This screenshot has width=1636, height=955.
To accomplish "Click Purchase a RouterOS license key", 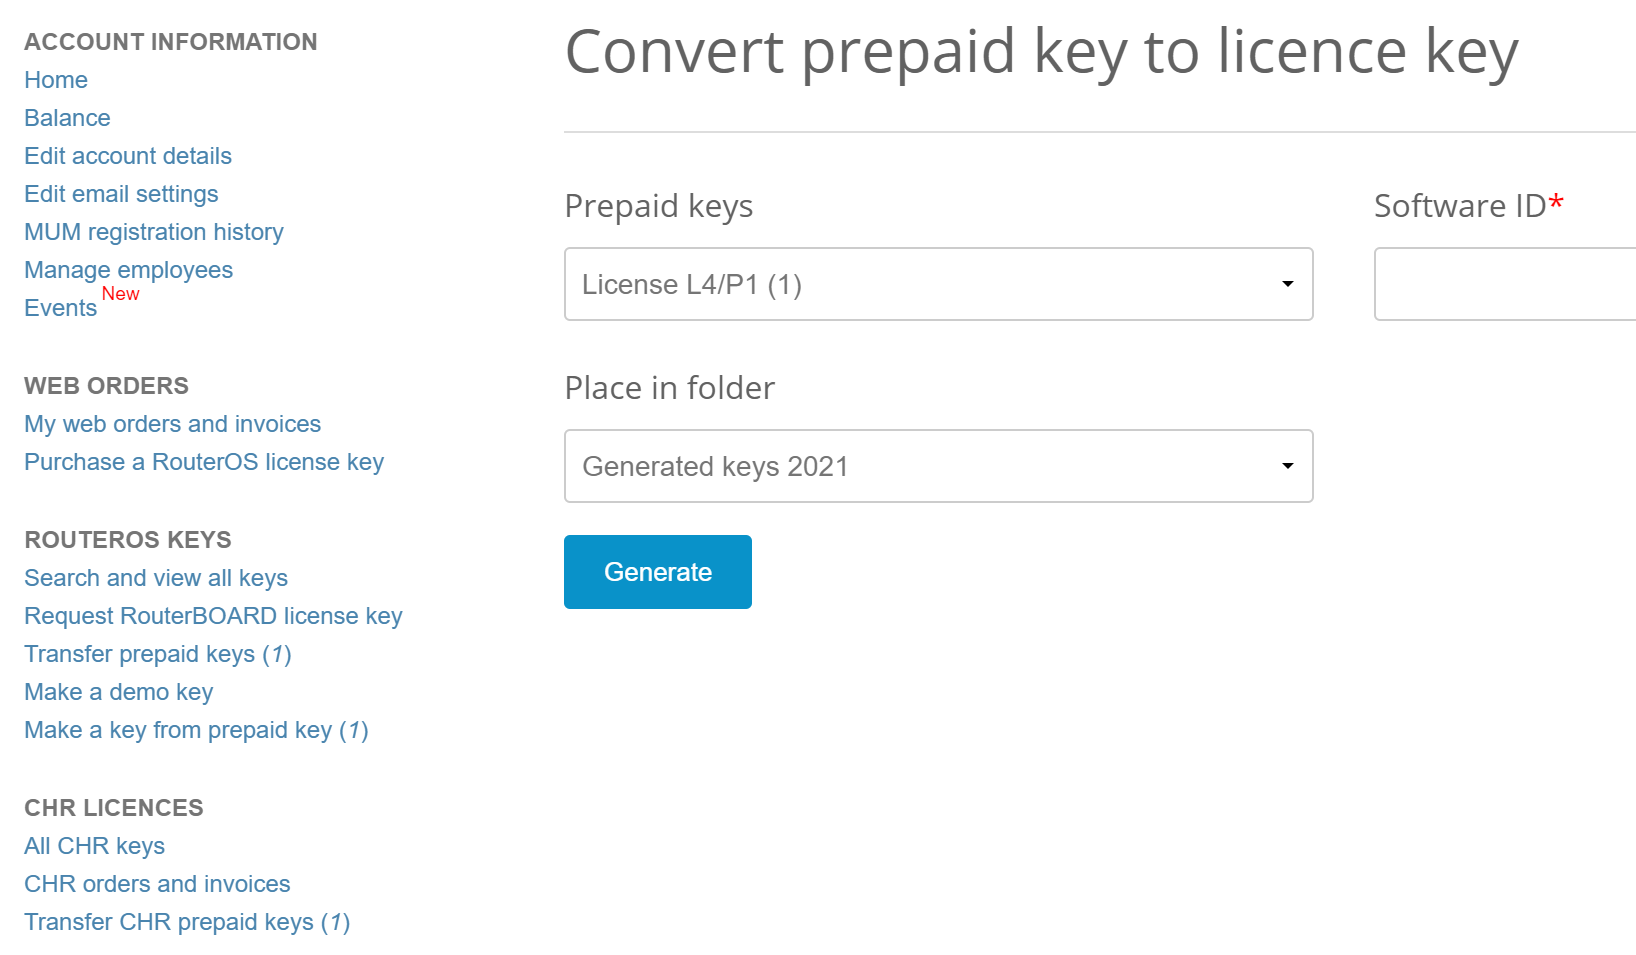I will click(204, 462).
